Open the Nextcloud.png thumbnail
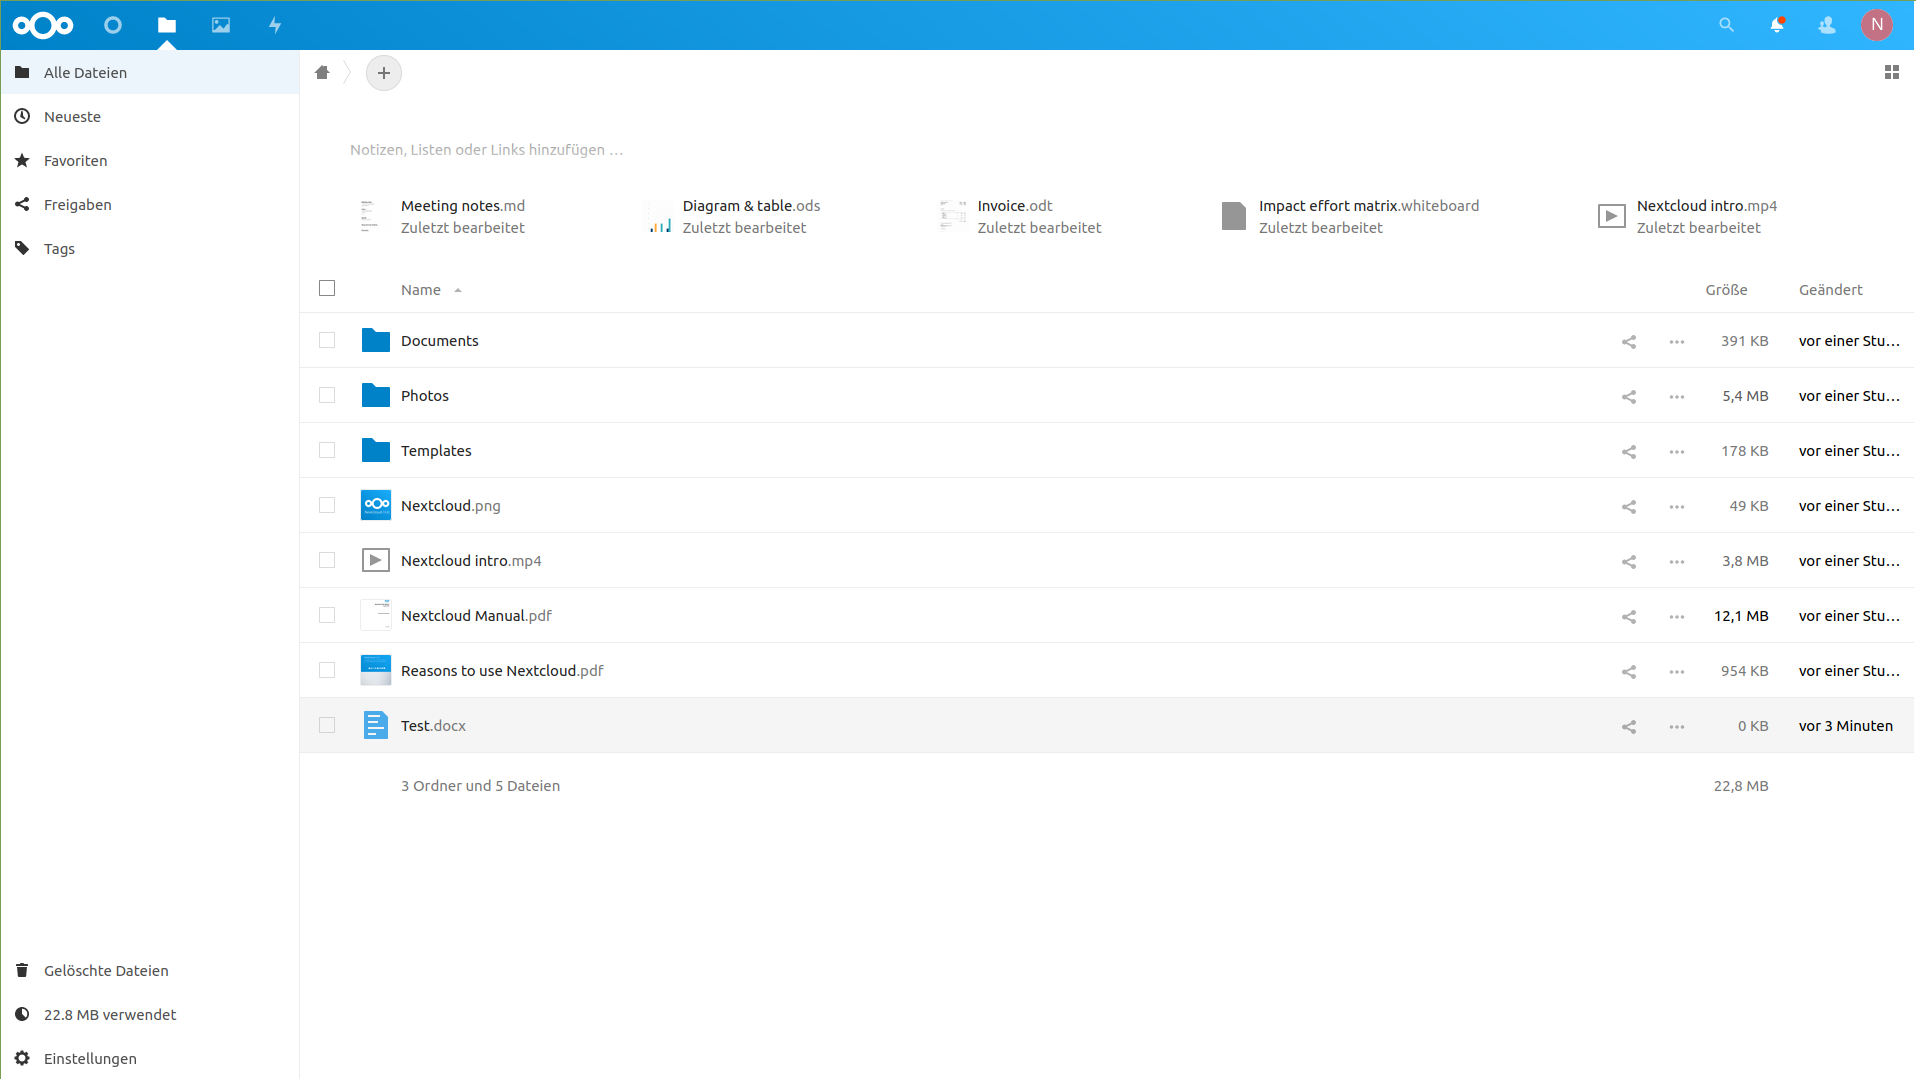Screen dimensions: 1916x1079 click(376, 505)
